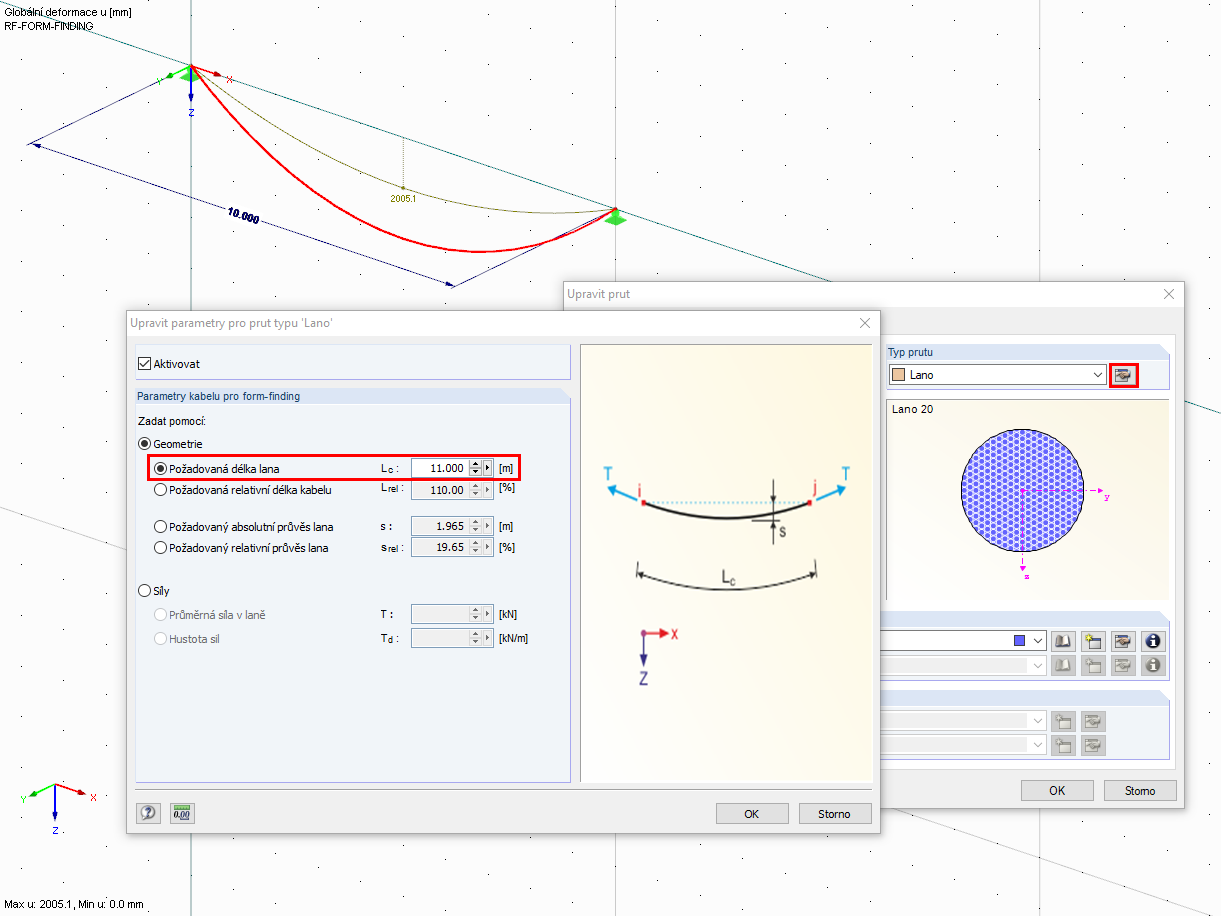The height and width of the screenshot is (916, 1221).
Task: Close the 'Upravit parametry pro prut typu Lano' dialog
Action: coord(865,323)
